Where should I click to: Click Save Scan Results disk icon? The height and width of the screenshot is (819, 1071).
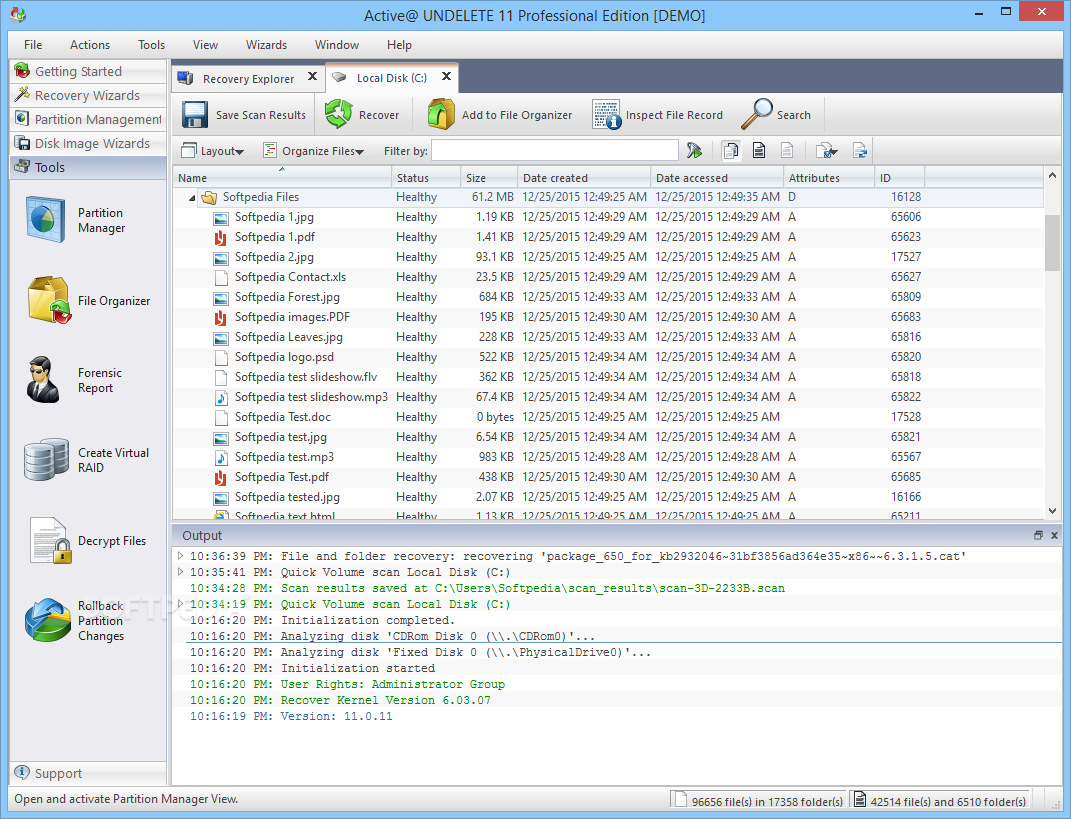[195, 115]
